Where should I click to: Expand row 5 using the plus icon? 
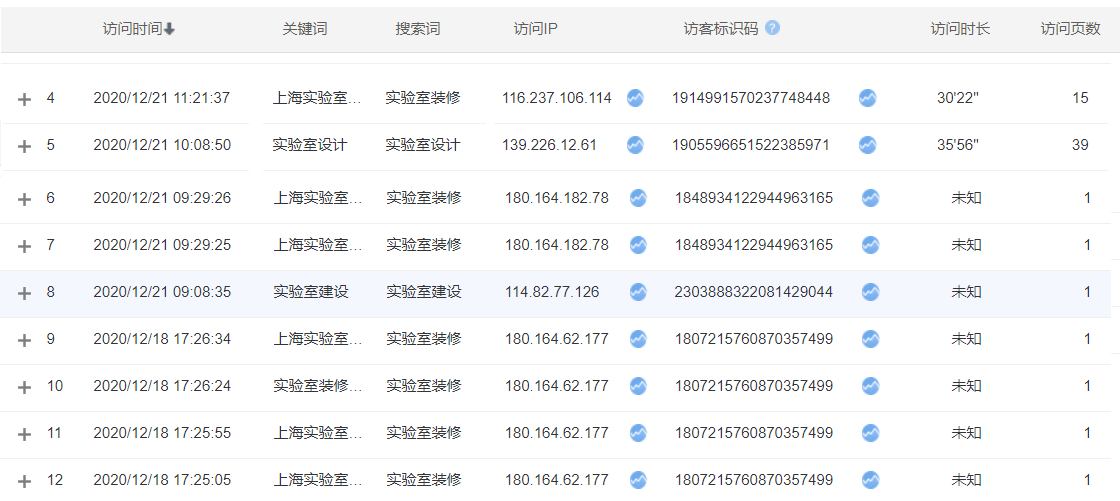tap(25, 146)
